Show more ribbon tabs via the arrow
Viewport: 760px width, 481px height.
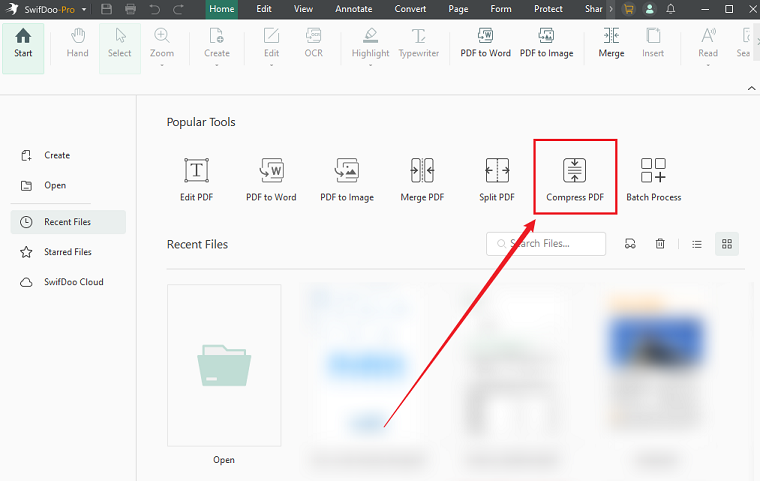tap(611, 9)
